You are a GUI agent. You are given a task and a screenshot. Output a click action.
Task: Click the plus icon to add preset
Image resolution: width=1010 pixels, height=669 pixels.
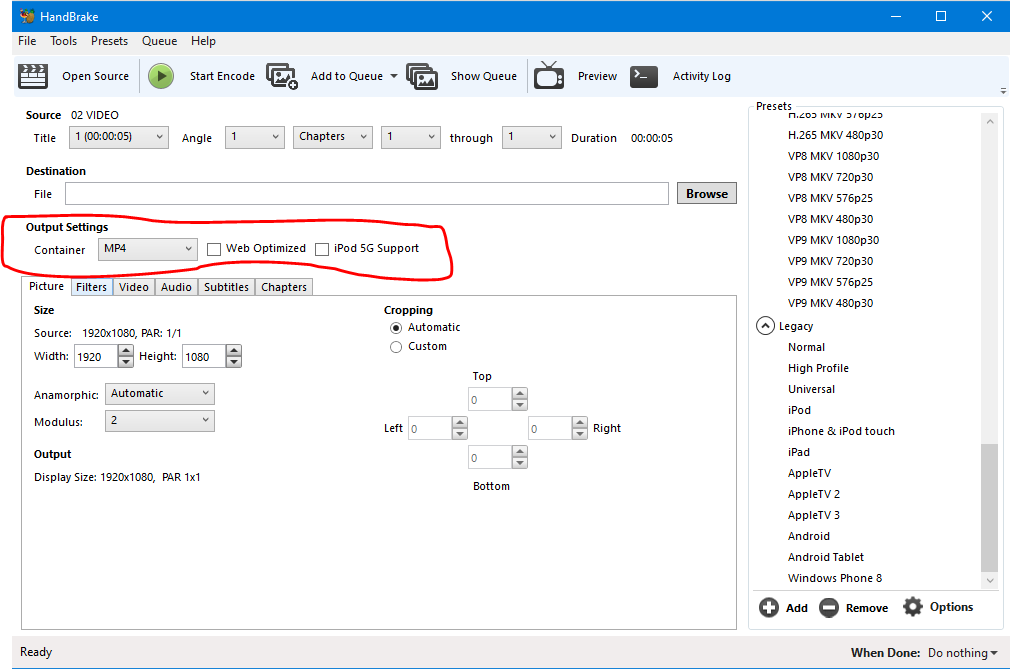(x=768, y=607)
